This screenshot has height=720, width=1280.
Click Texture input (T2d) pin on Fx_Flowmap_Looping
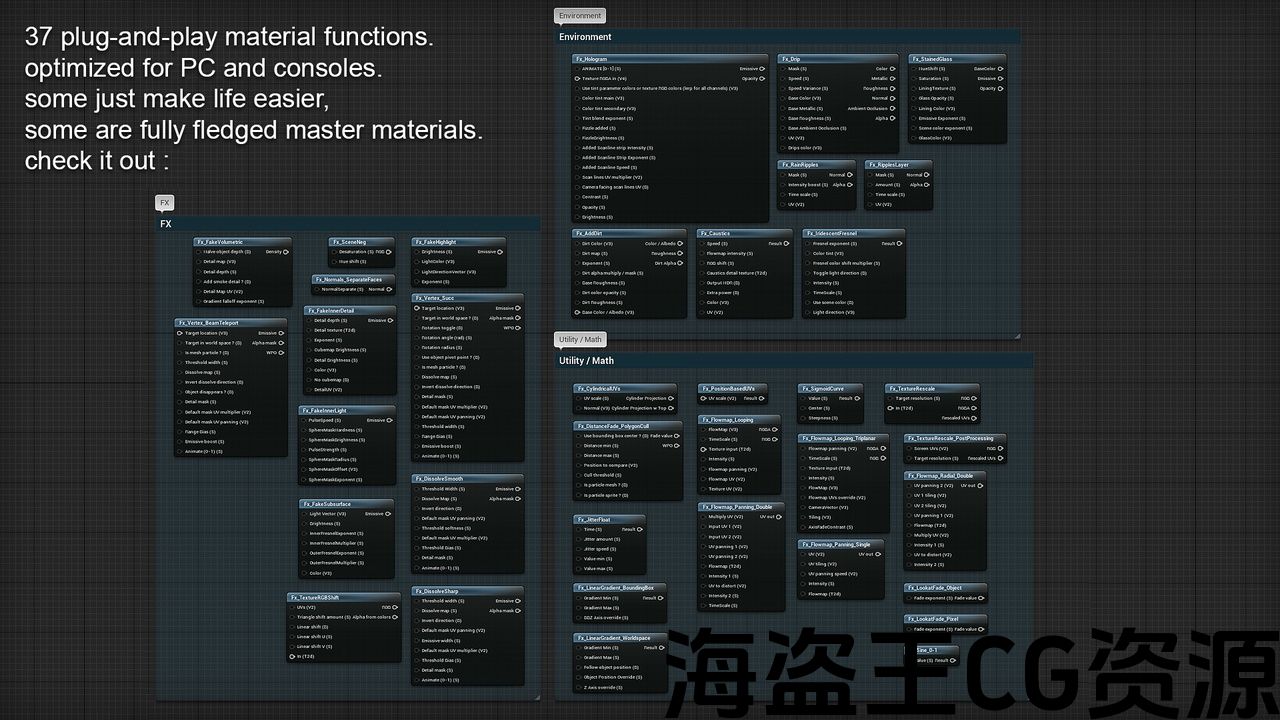(x=703, y=449)
